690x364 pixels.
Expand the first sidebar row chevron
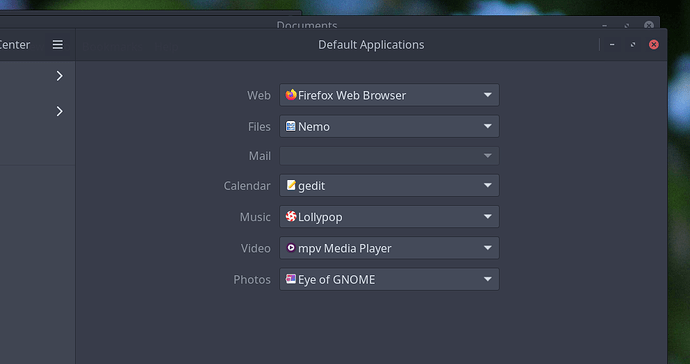[59, 76]
